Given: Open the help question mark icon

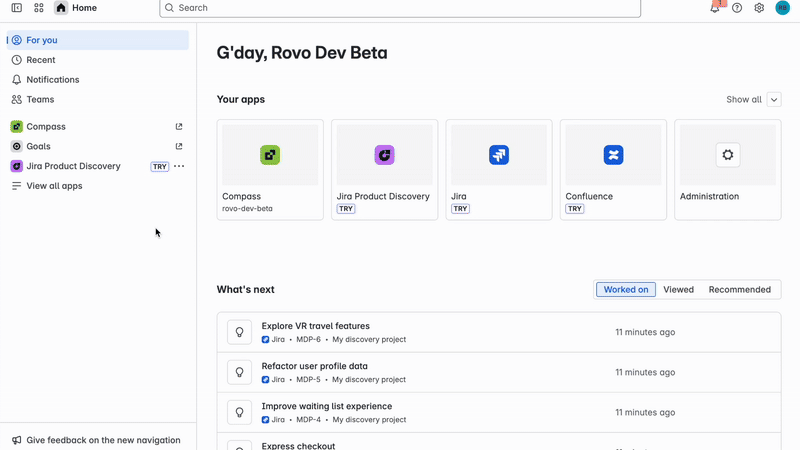Looking at the screenshot, I should pyautogui.click(x=737, y=8).
